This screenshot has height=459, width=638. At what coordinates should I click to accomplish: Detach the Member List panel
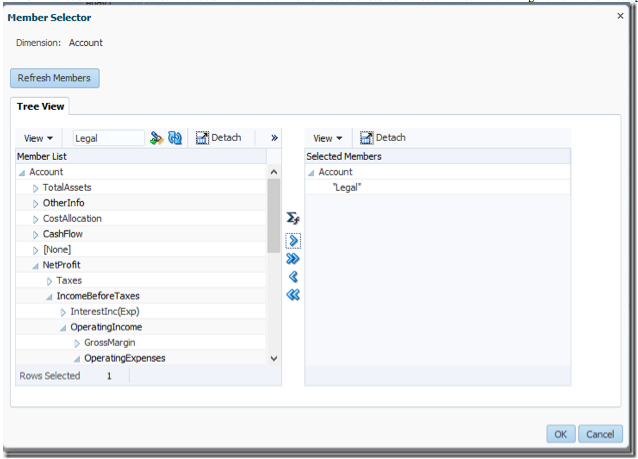(218, 138)
